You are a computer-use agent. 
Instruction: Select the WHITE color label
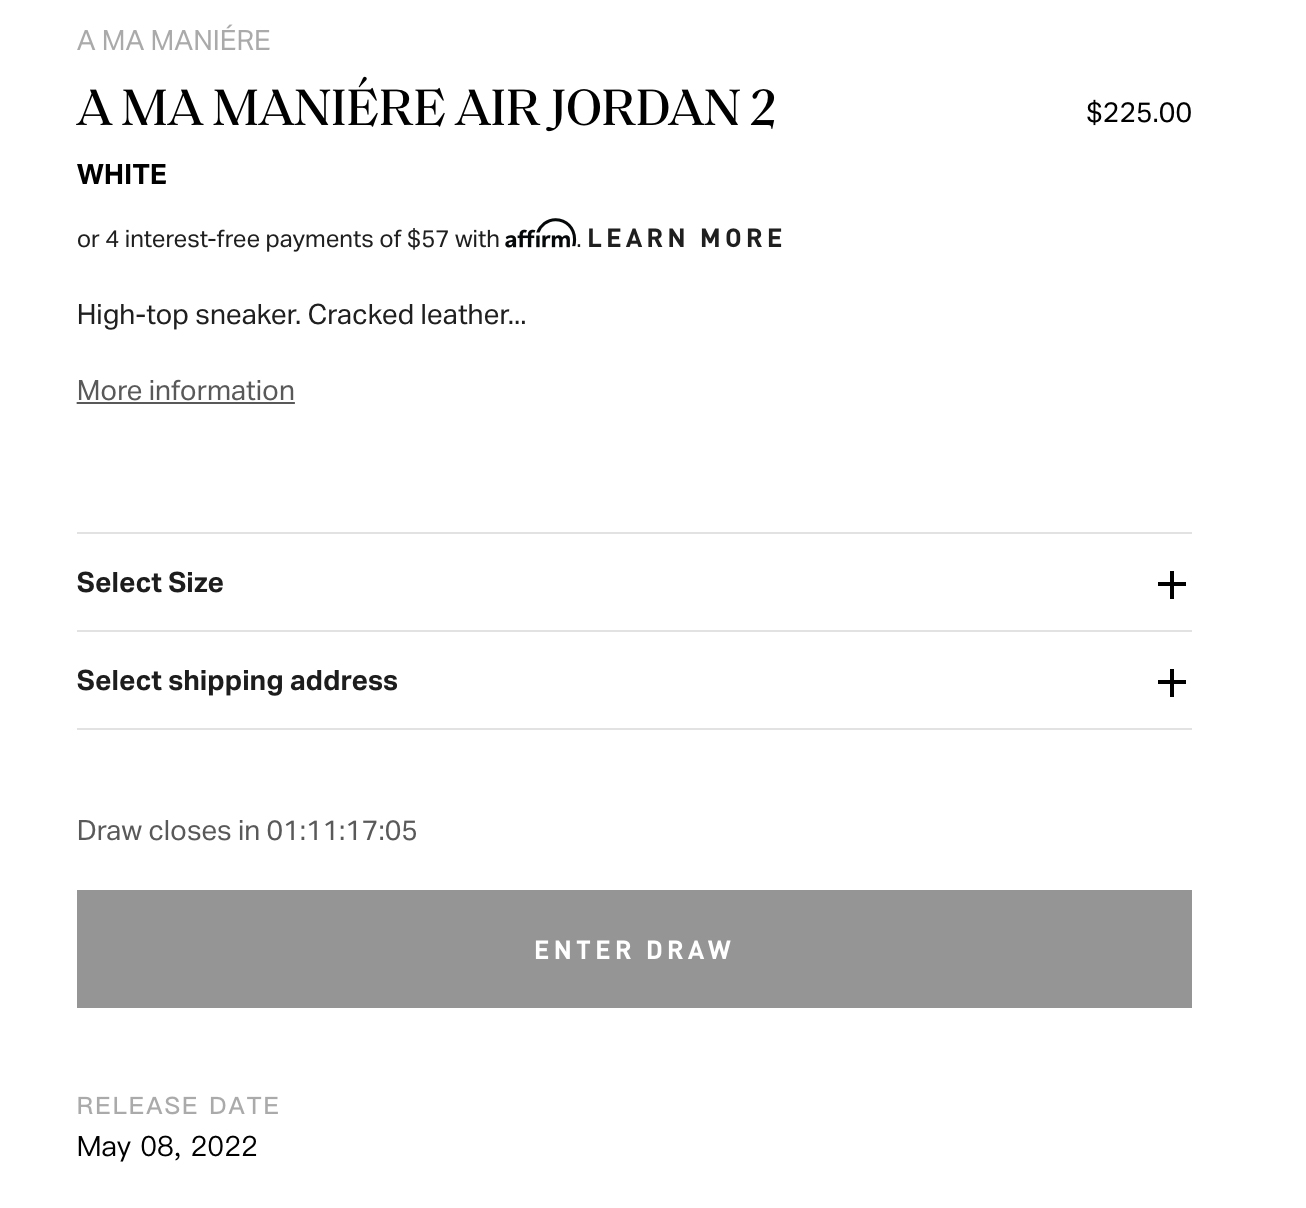tap(122, 175)
